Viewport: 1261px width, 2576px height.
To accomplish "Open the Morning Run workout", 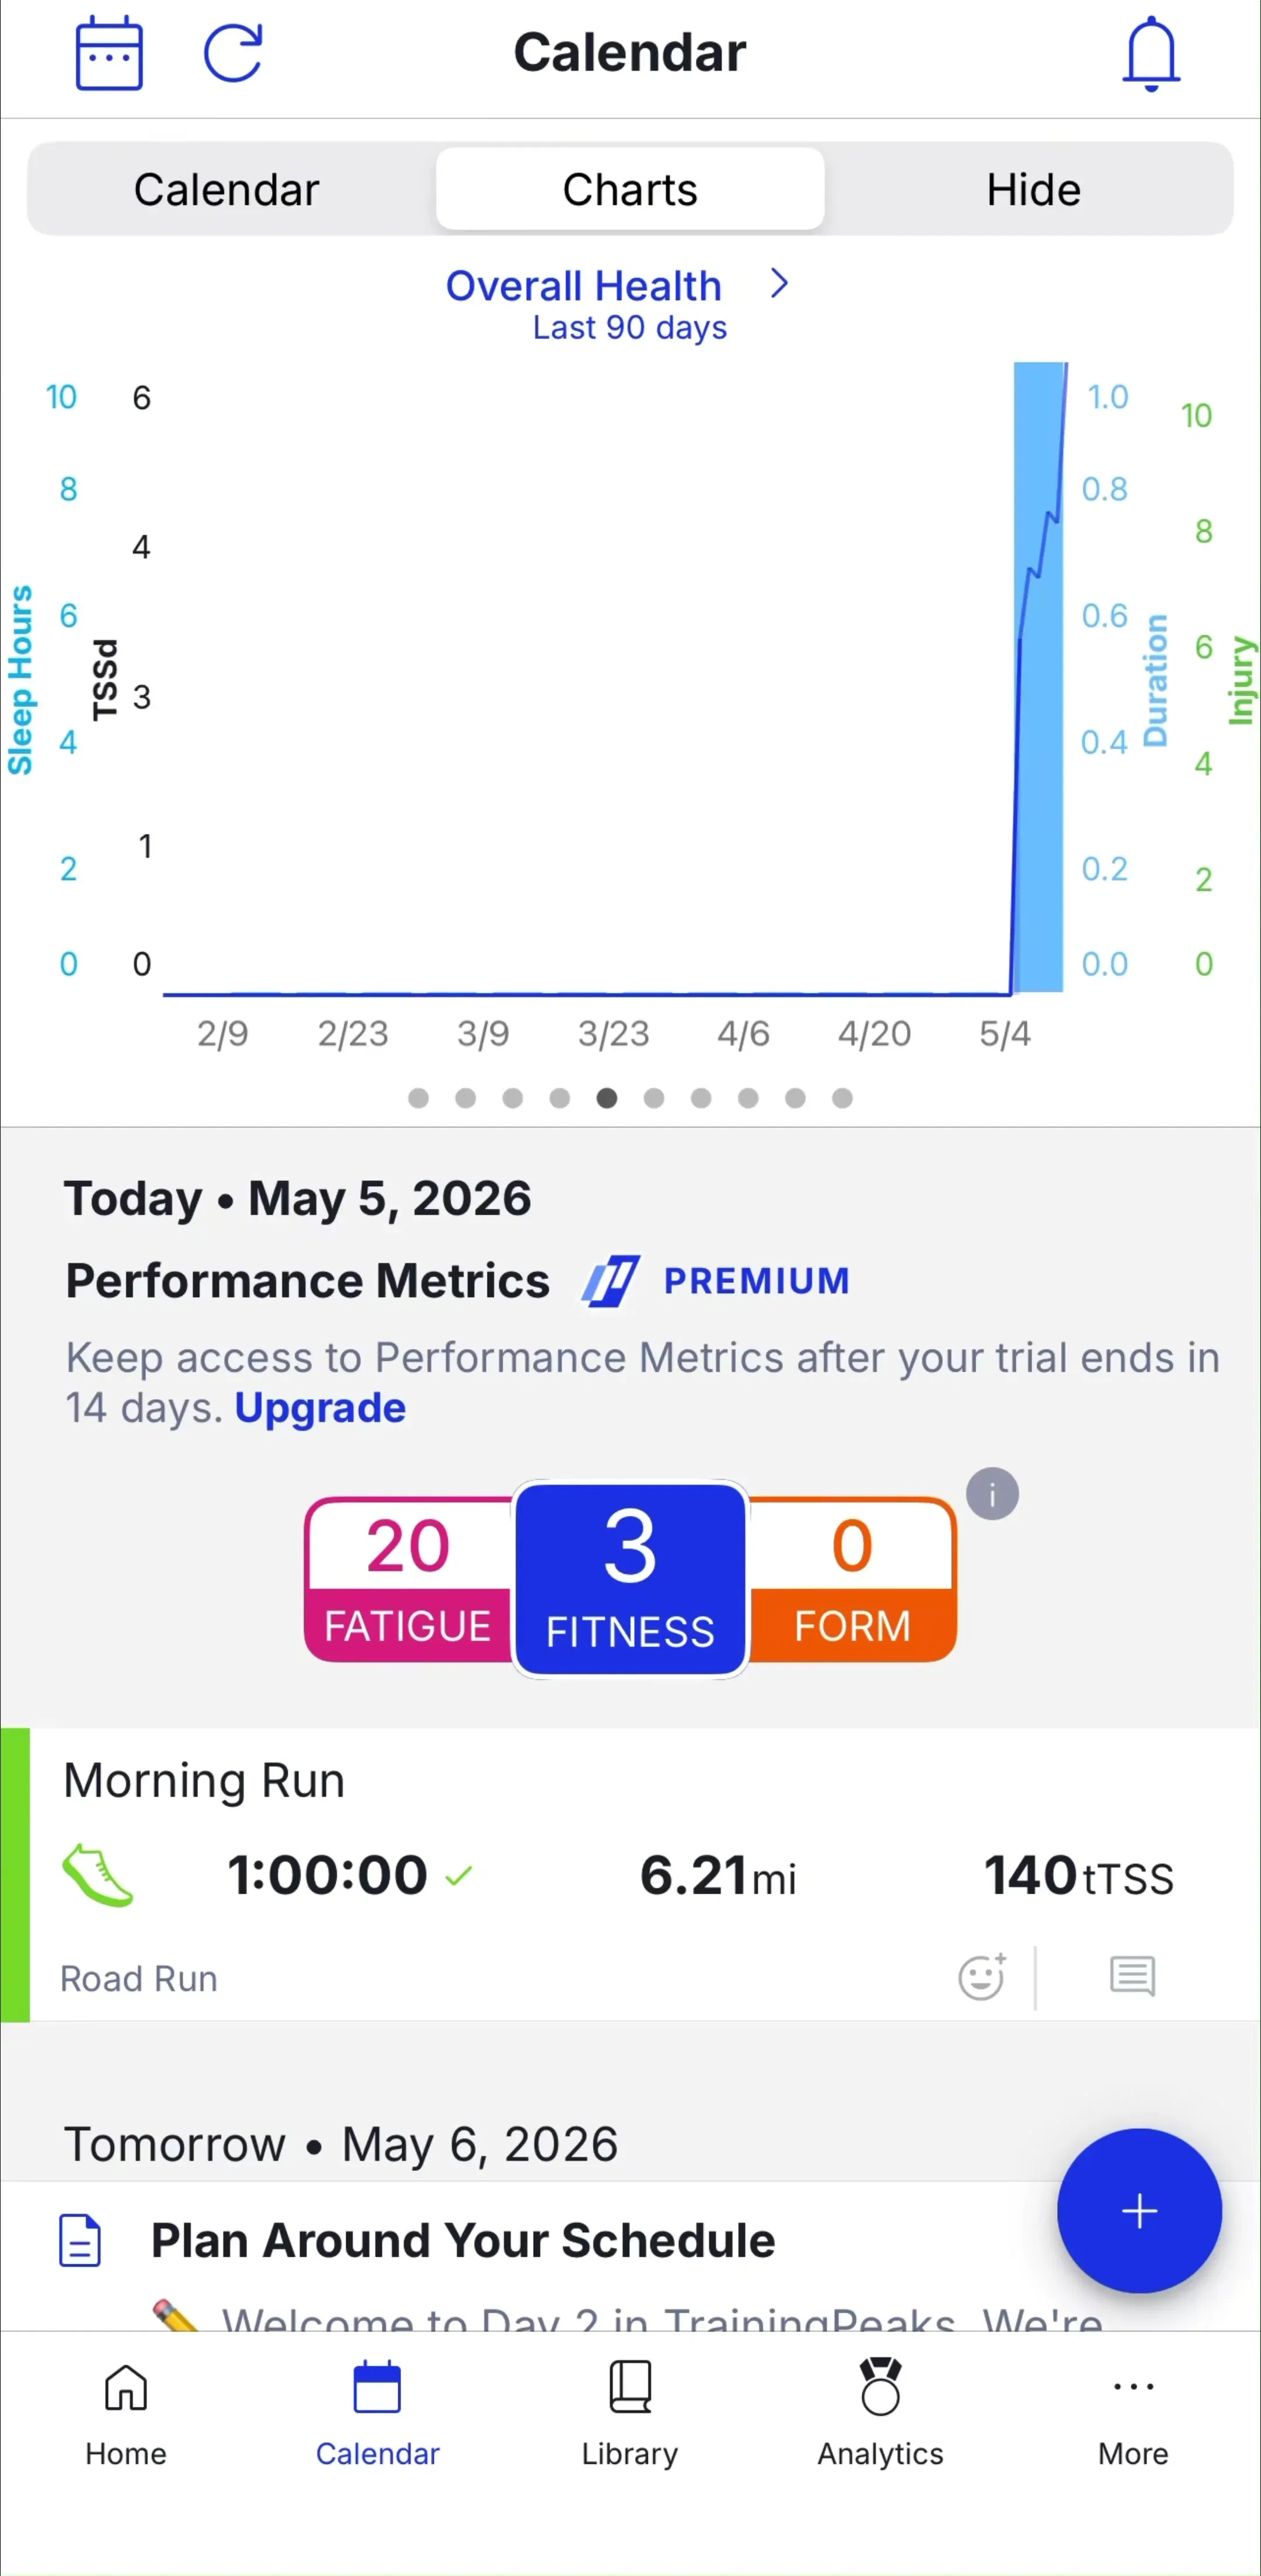I will point(630,1874).
